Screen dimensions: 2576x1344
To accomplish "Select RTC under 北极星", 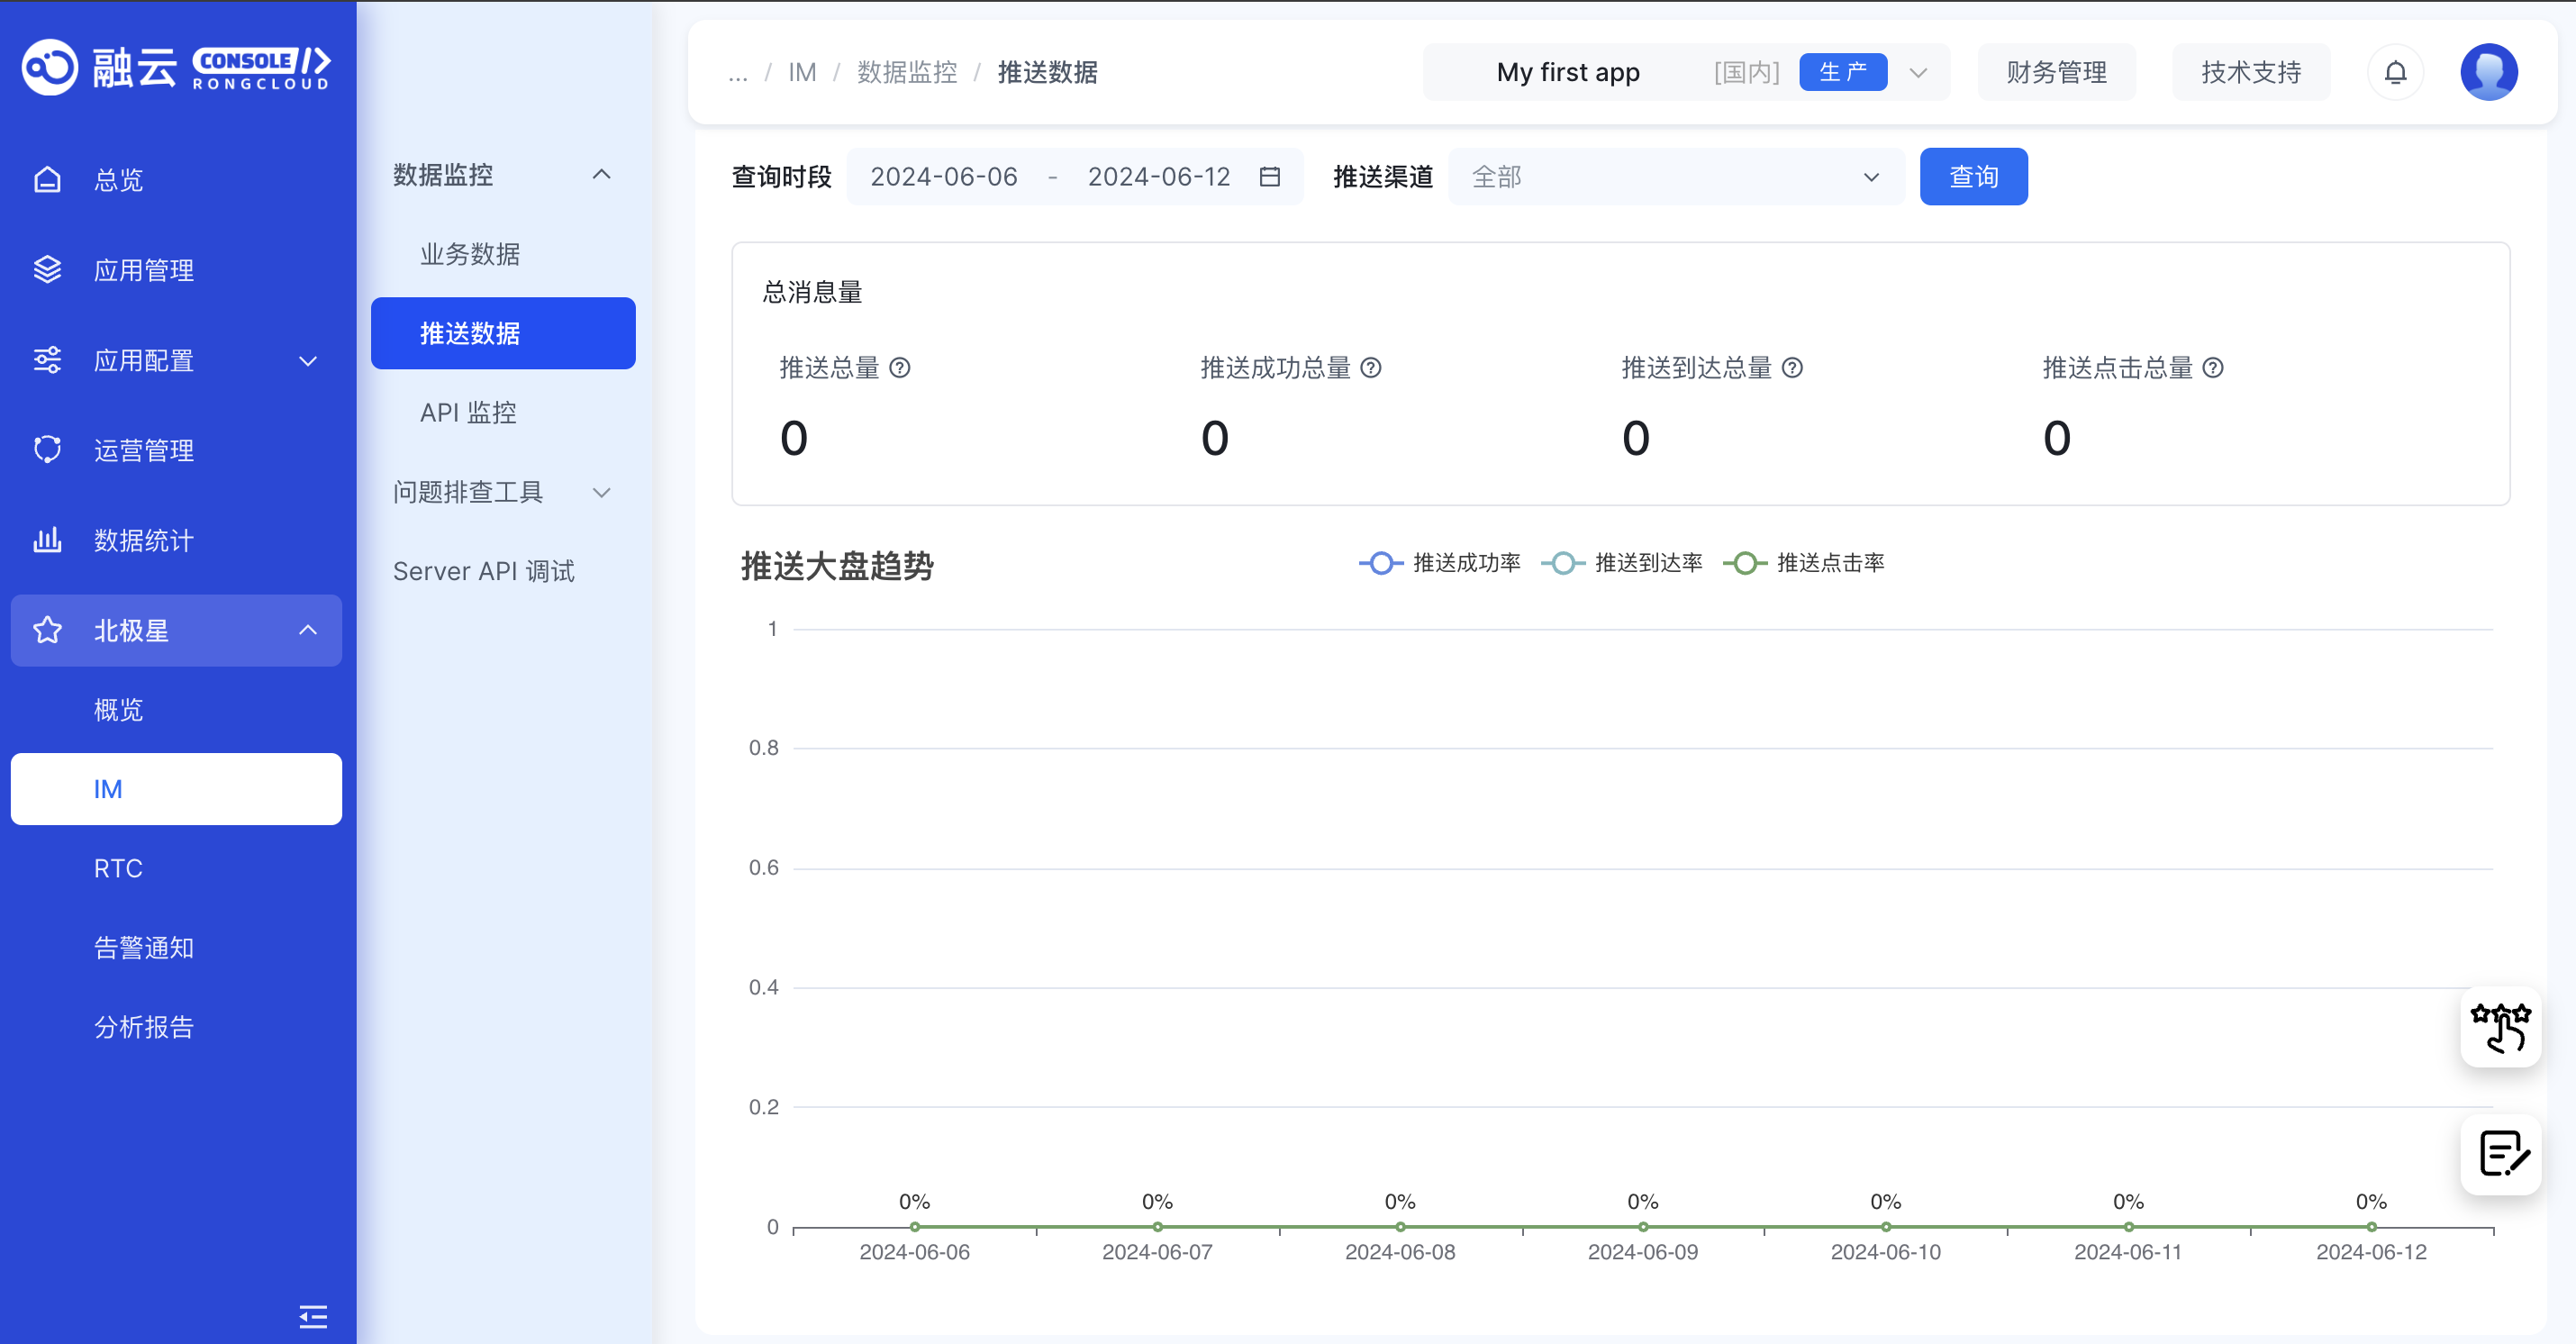I will (x=176, y=868).
